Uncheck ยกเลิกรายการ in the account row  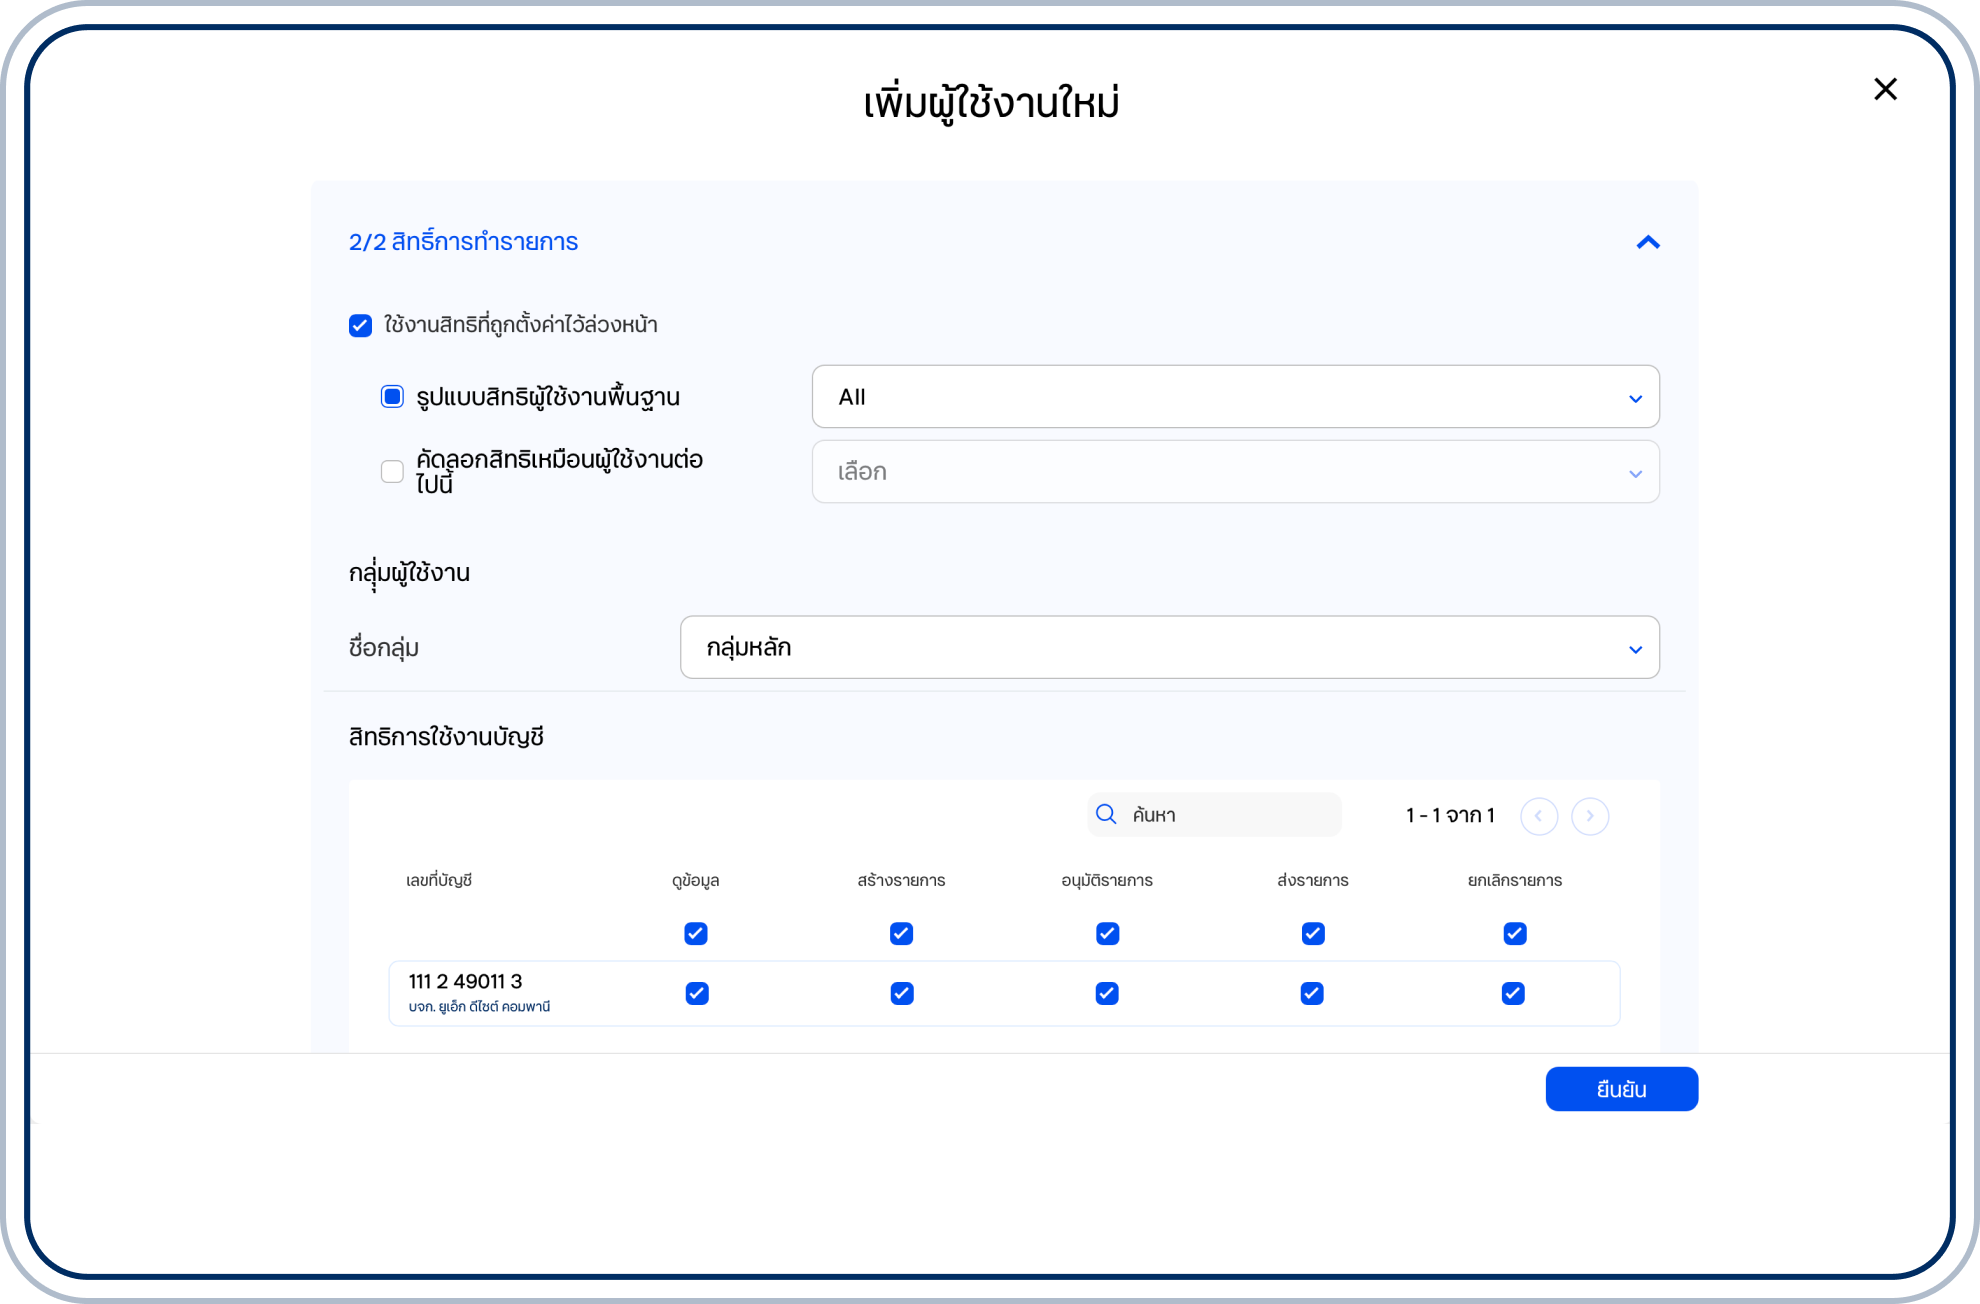1514,993
